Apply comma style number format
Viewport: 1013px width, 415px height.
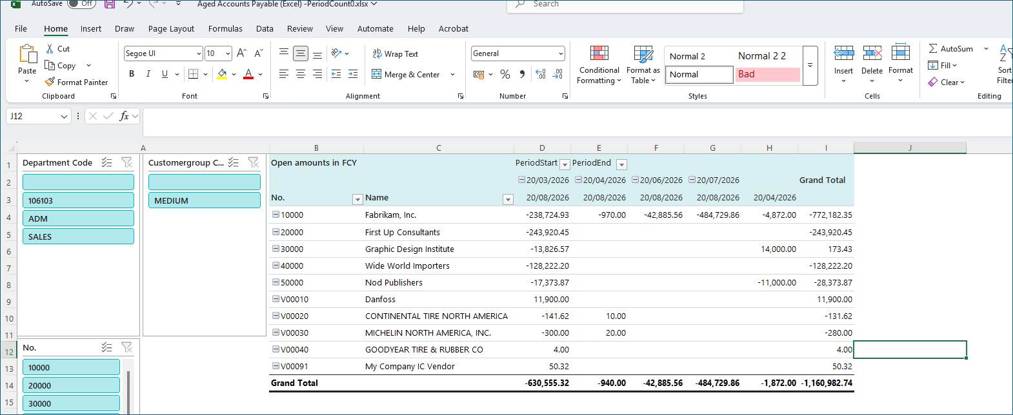click(x=522, y=74)
